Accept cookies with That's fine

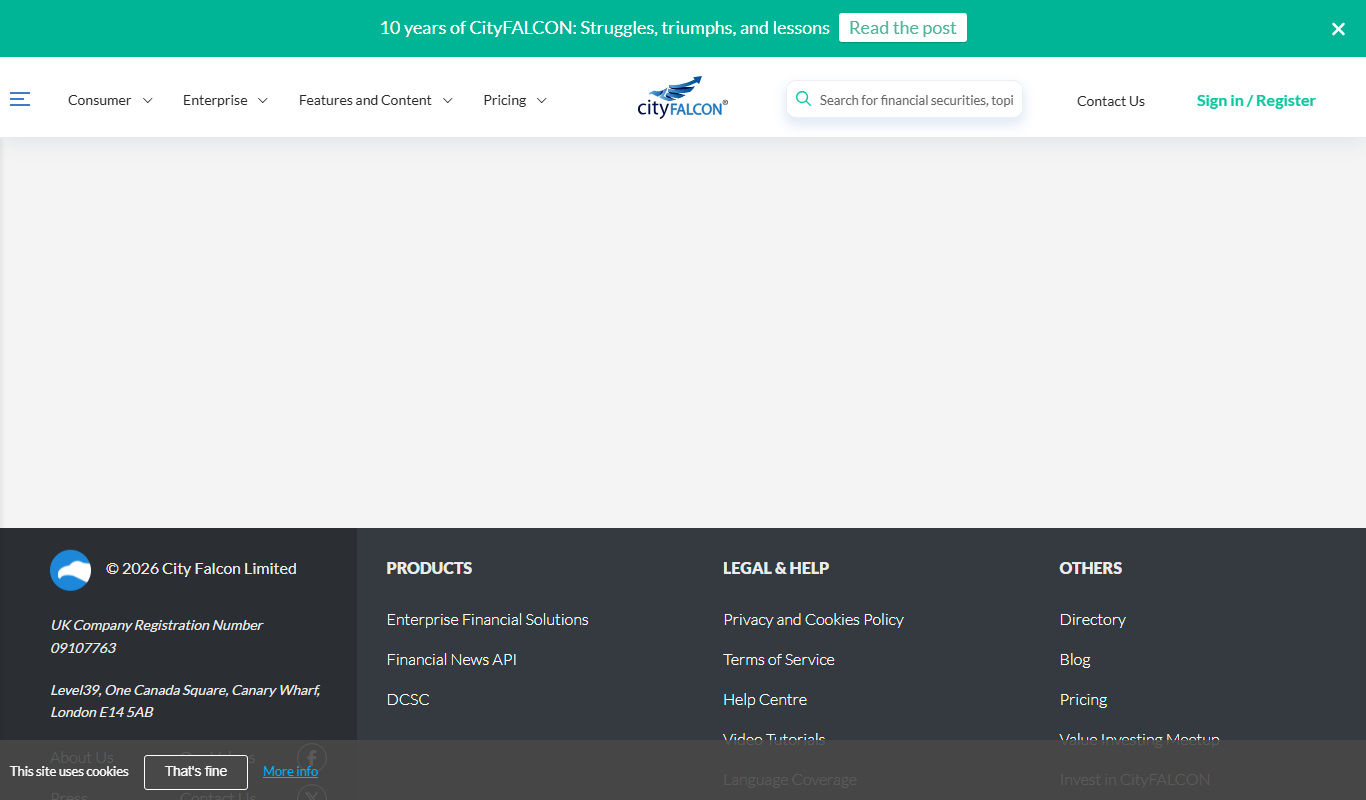[196, 772]
